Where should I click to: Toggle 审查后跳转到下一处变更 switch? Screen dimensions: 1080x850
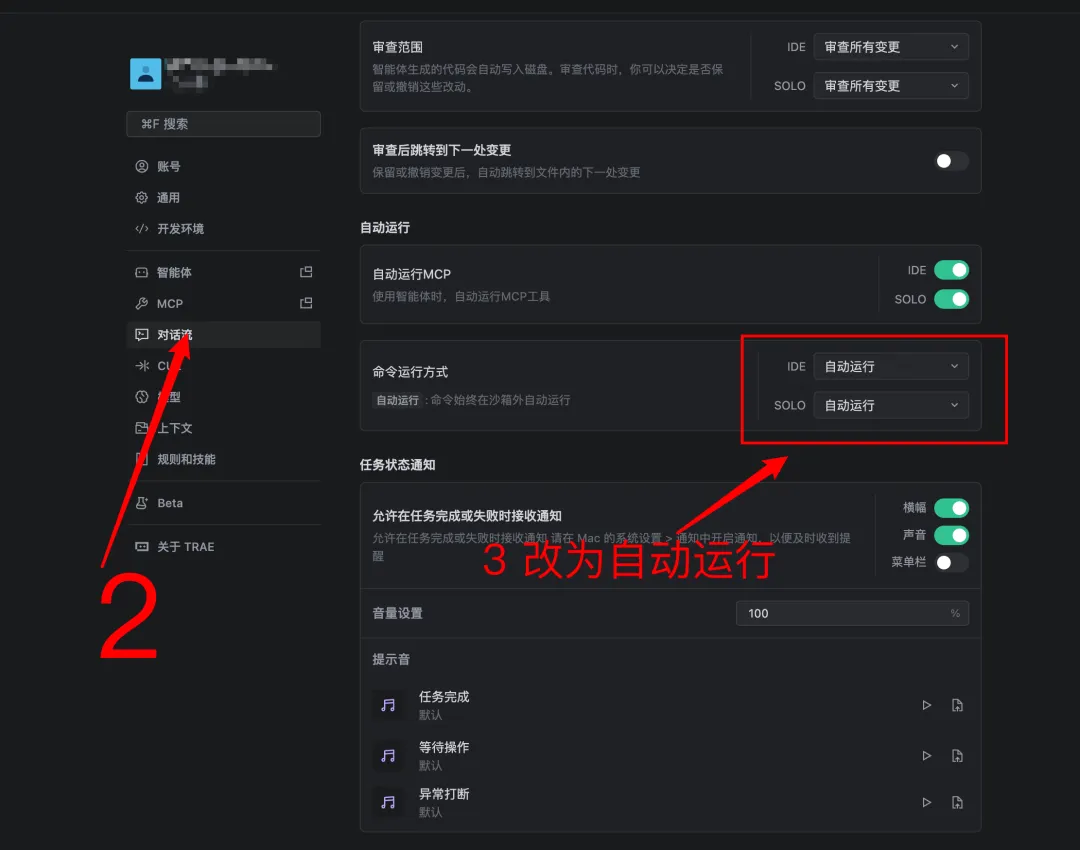951,160
